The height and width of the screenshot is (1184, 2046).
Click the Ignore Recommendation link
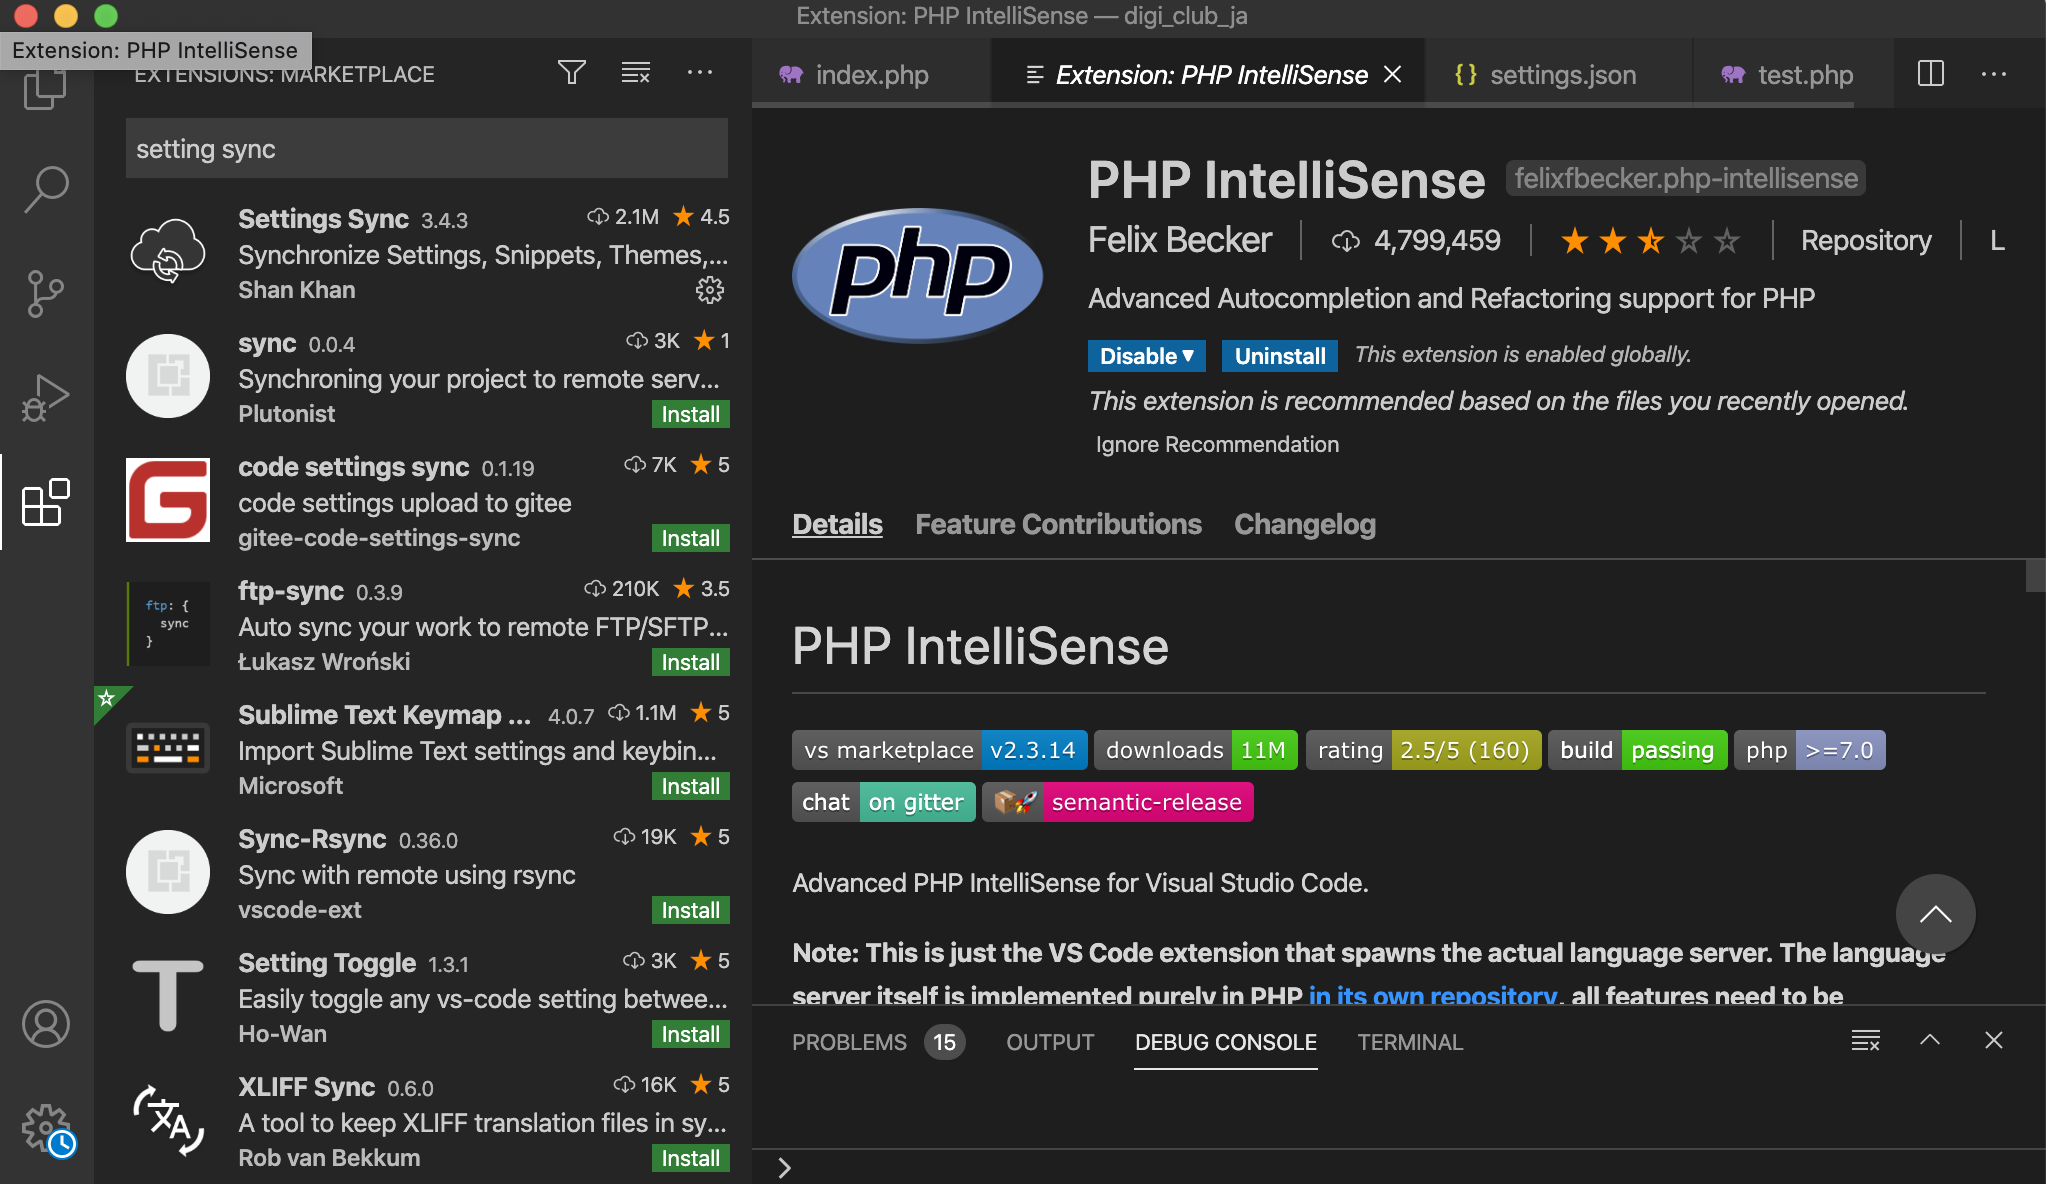click(1216, 444)
